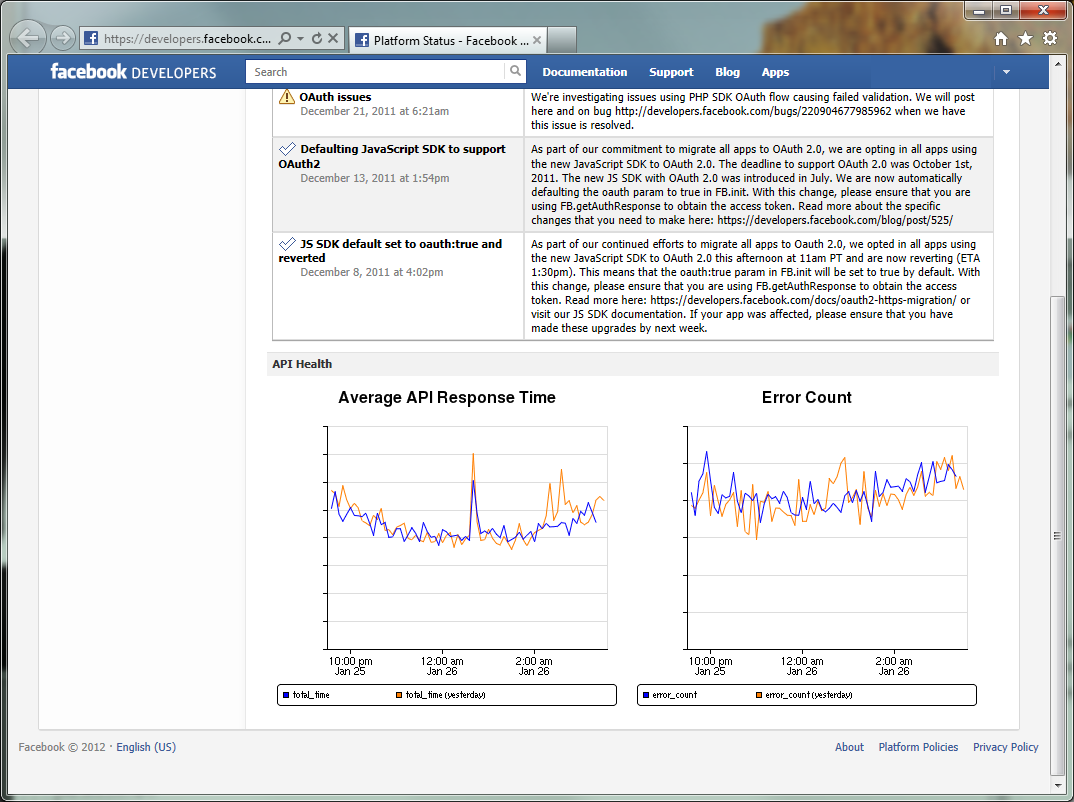1074x802 pixels.
Task: Click the orange total_time (yesterday) legend swatch
Action: pyautogui.click(x=399, y=695)
